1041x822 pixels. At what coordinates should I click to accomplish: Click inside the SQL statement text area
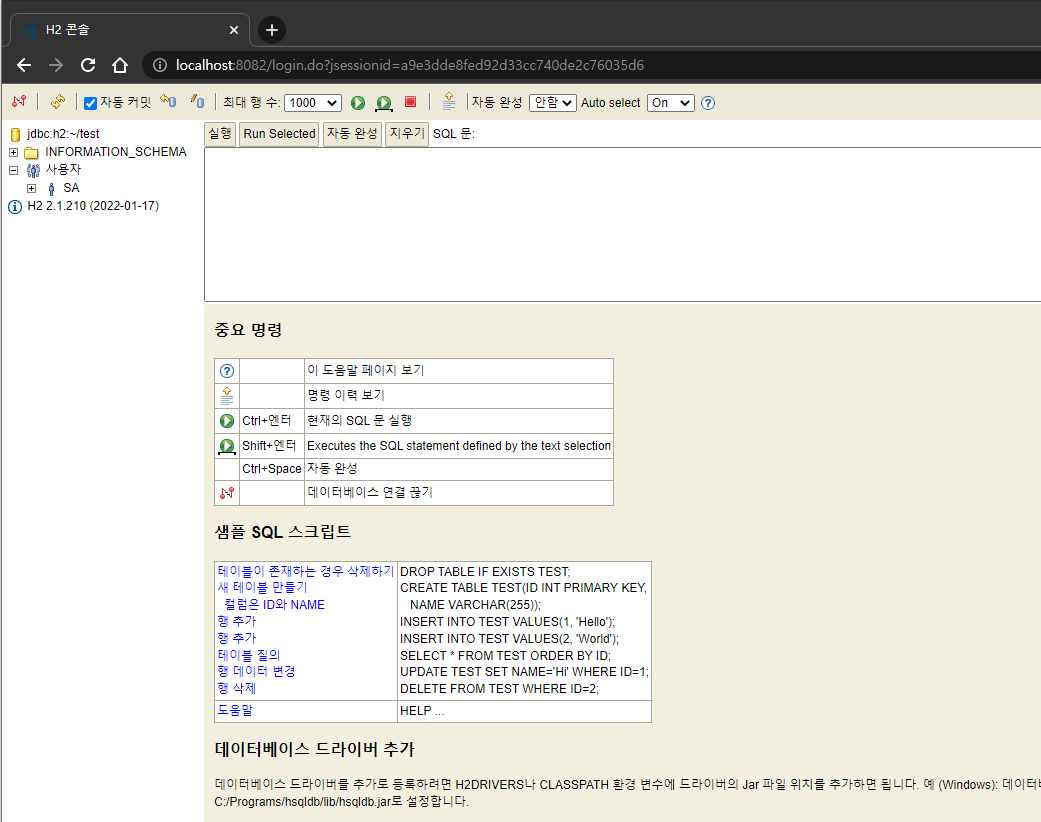click(600, 220)
